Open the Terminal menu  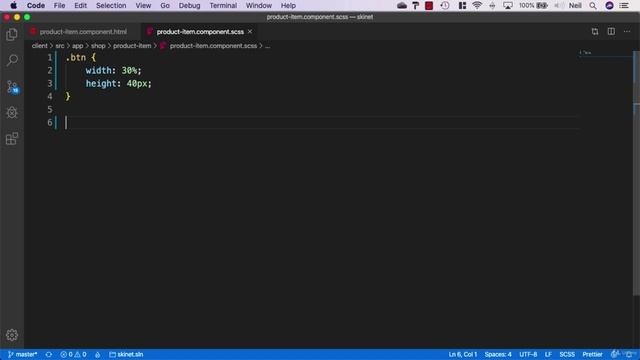pos(223,5)
